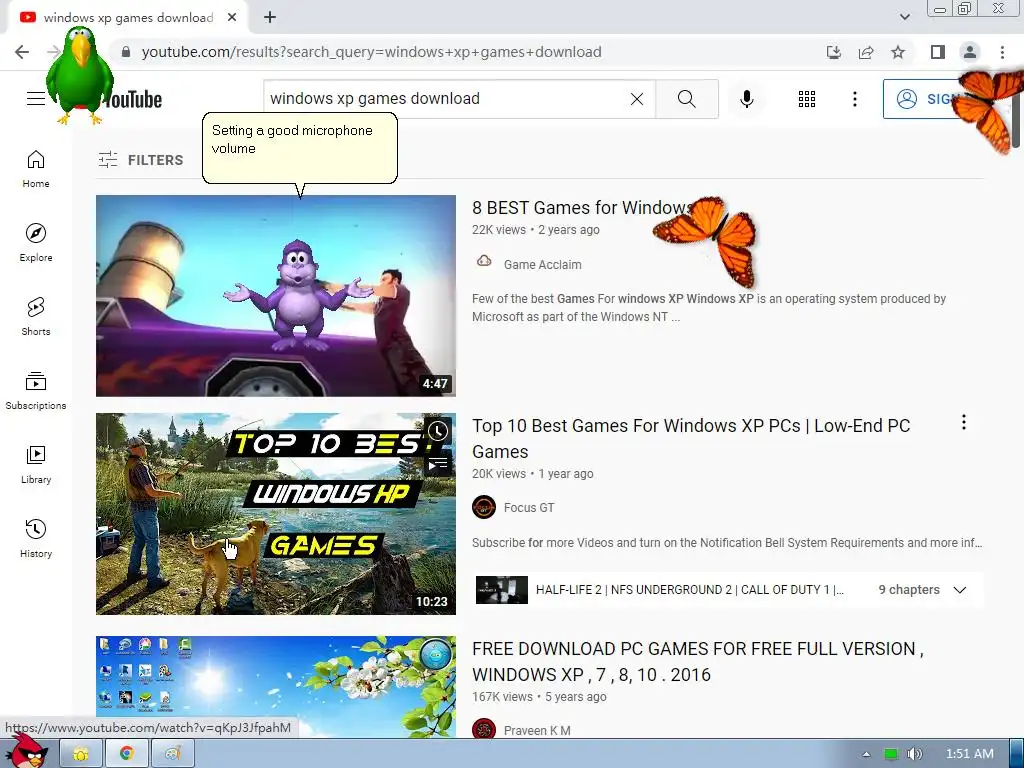The image size is (1024, 768).
Task: Play the Top 10 Best Windows XP thumbnail
Action: pos(276,514)
